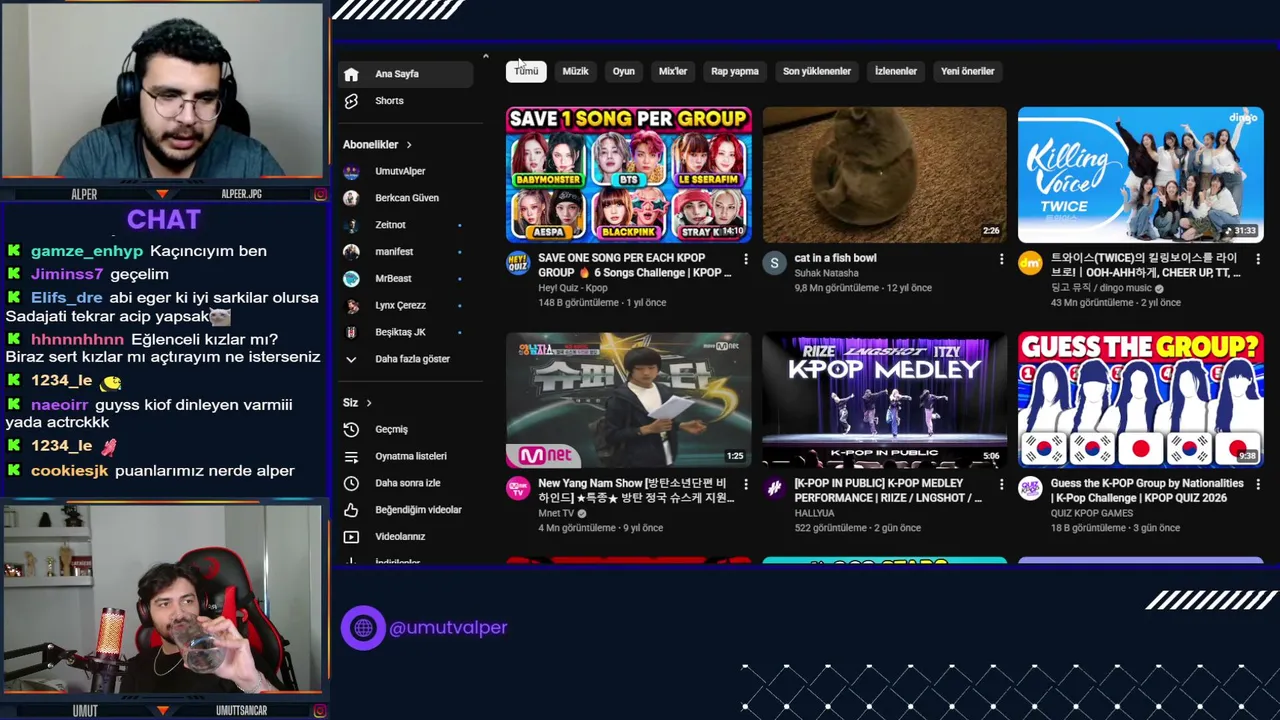Open Hey! Quiz channel avatar
Viewport: 1280px width, 720px height.
(518, 263)
